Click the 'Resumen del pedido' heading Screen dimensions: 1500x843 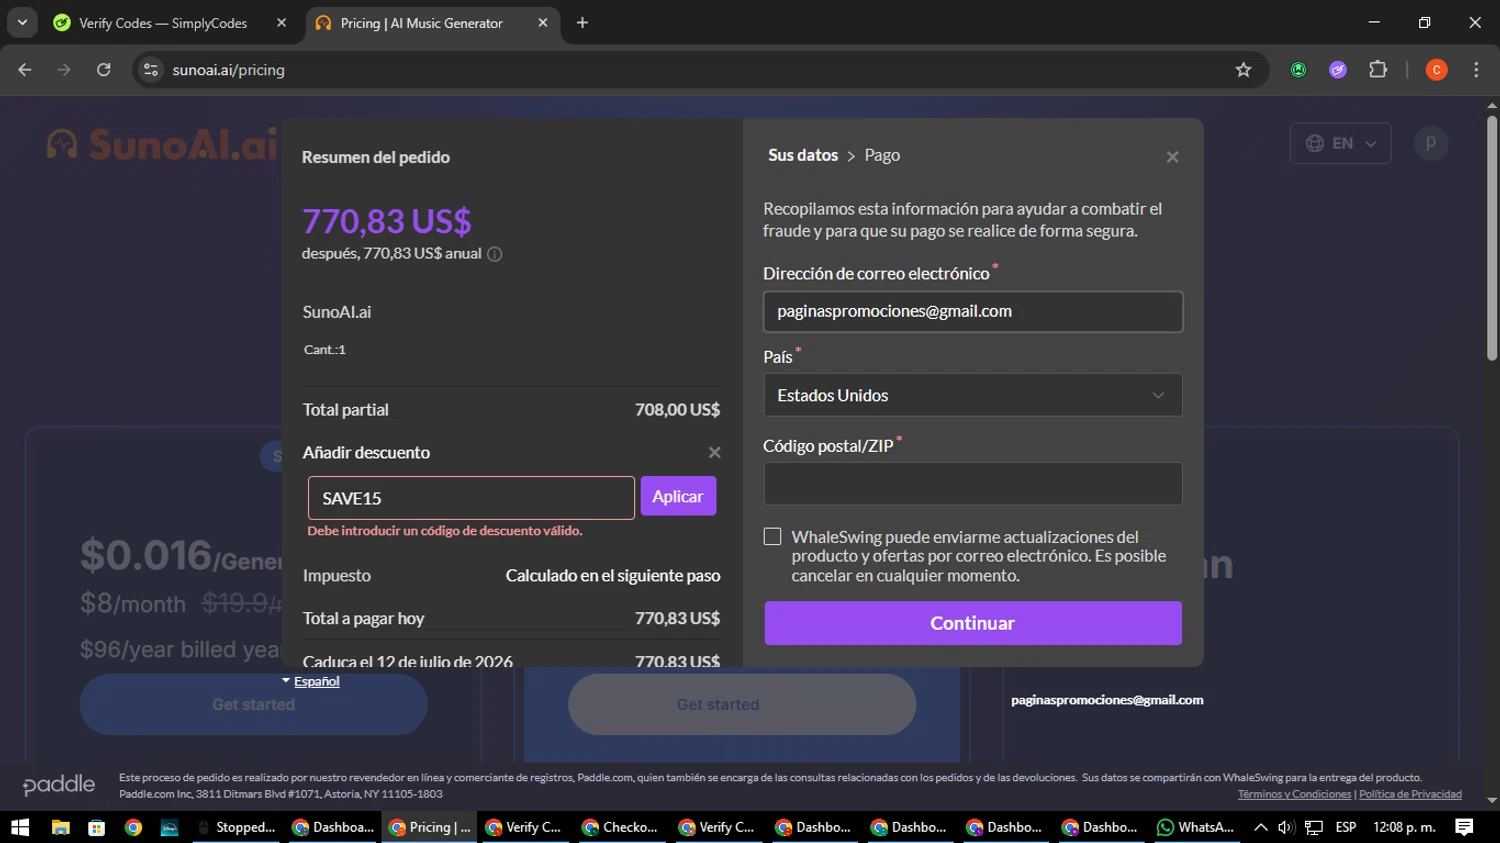point(376,157)
